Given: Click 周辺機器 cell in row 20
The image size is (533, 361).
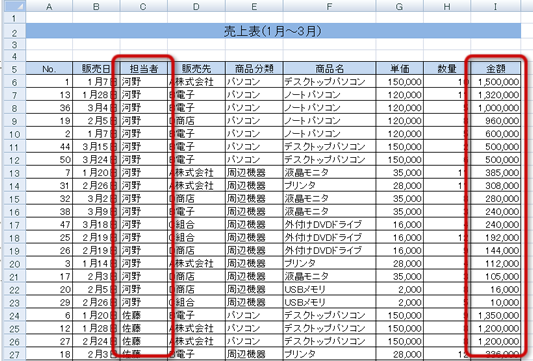Looking at the screenshot, I should point(254,263).
